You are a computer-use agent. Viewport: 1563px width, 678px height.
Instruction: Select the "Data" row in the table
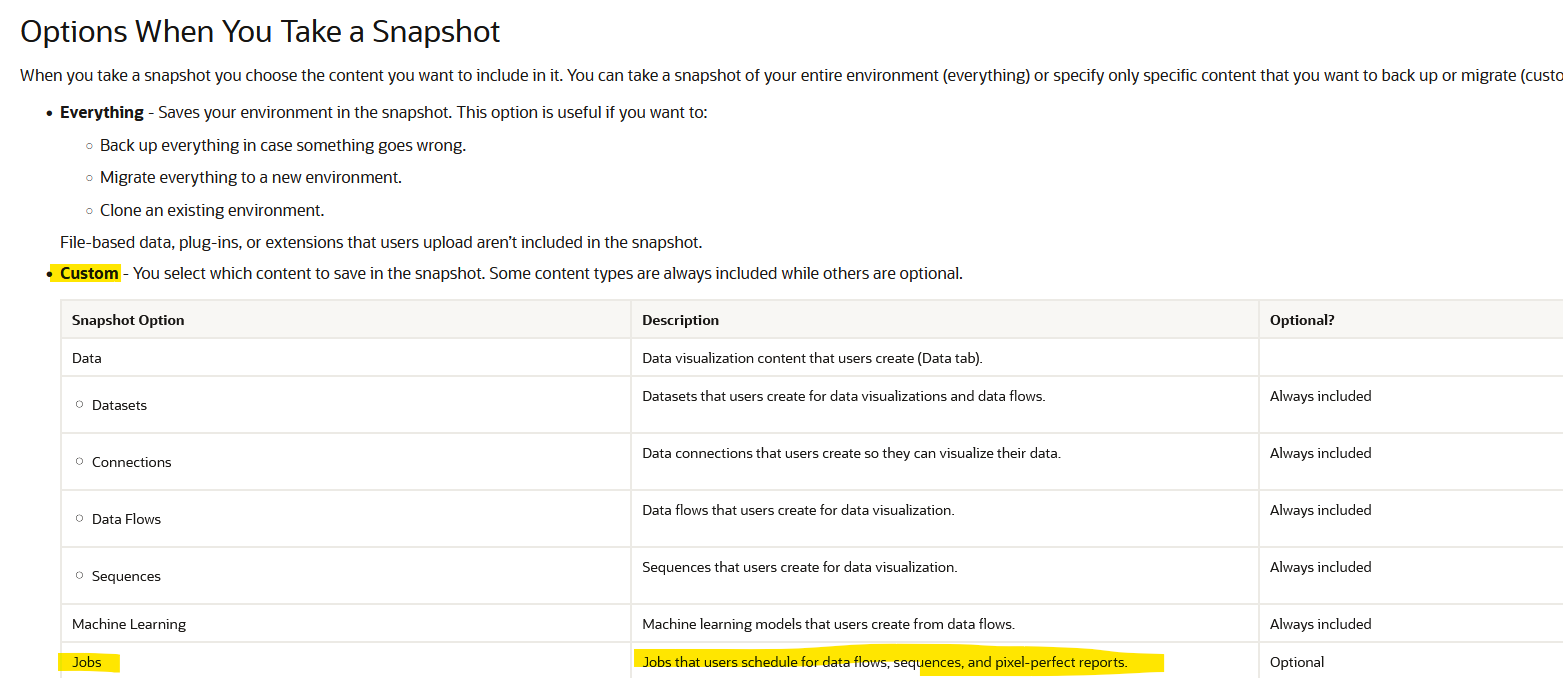[87, 357]
